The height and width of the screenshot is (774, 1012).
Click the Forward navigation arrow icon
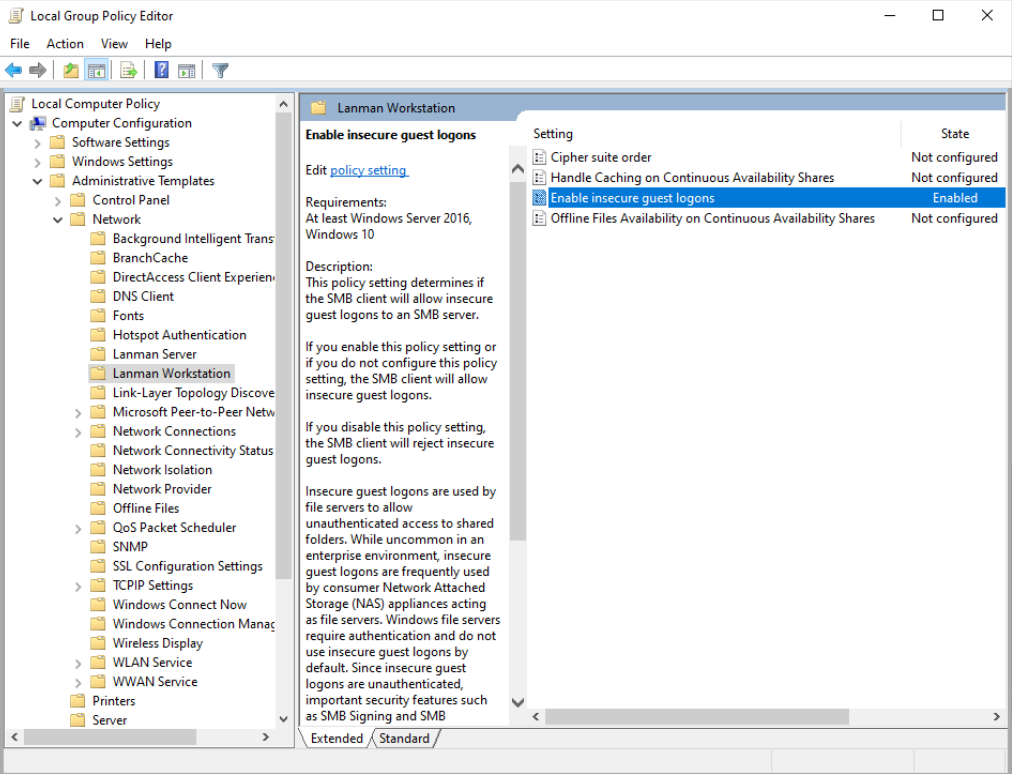tap(37, 69)
